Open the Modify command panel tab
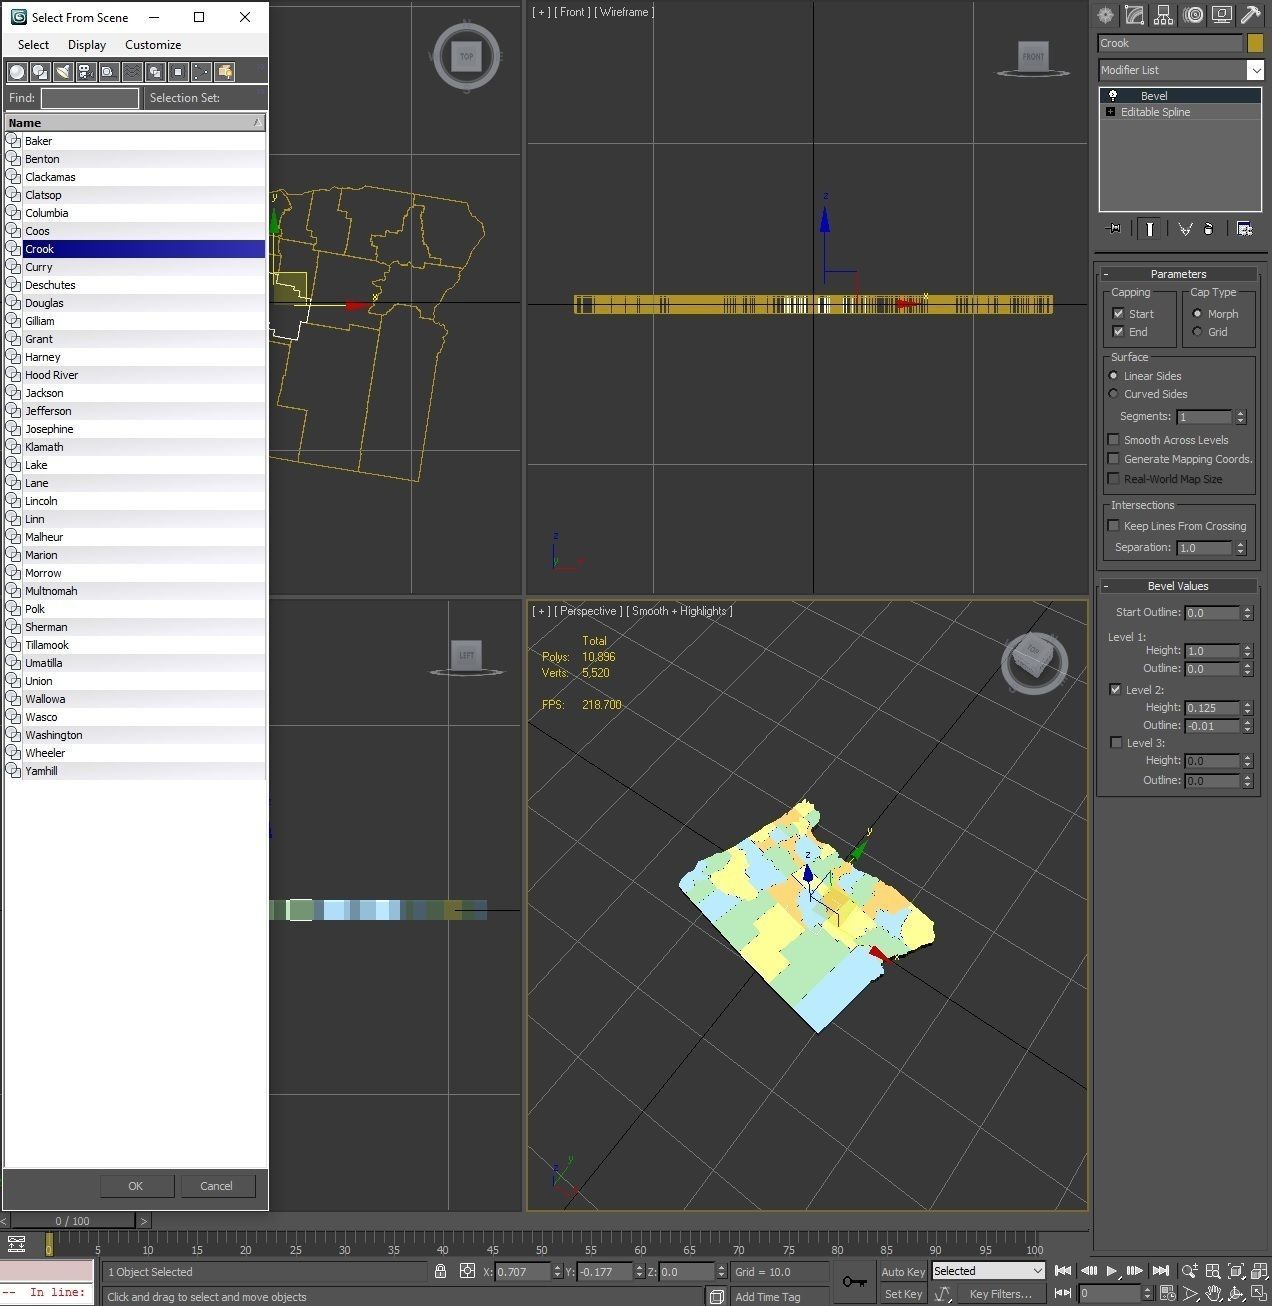This screenshot has height=1306, width=1272. 1134,15
